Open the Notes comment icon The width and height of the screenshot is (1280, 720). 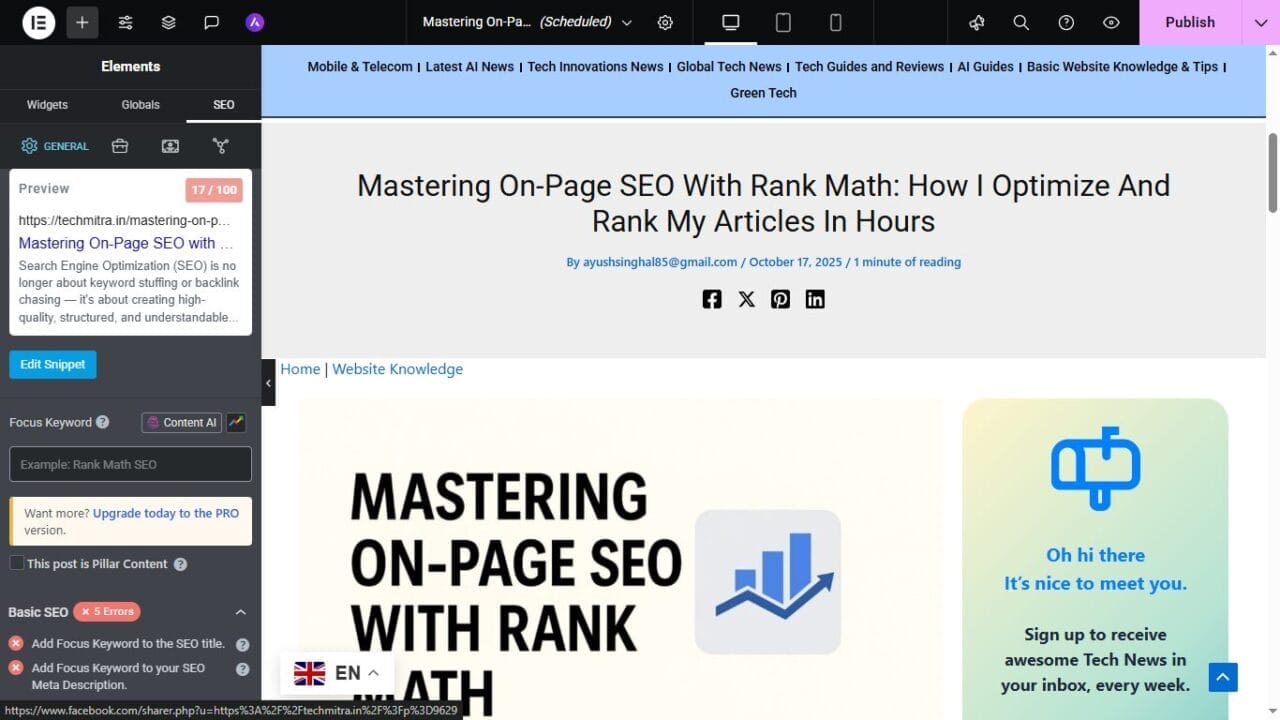click(211, 22)
